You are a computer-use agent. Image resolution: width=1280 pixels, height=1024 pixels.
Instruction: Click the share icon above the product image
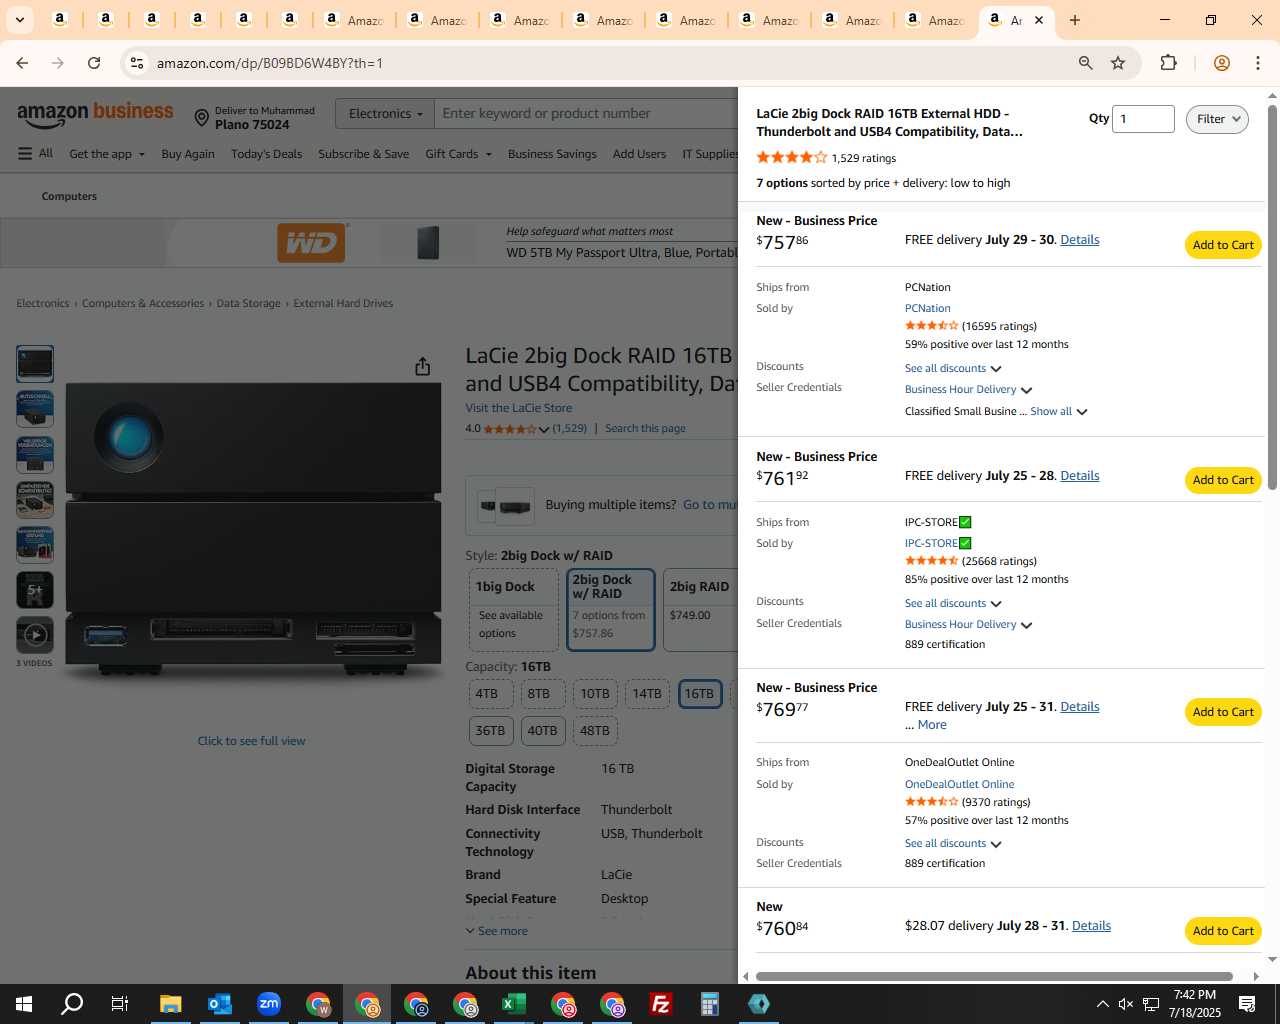[422, 366]
